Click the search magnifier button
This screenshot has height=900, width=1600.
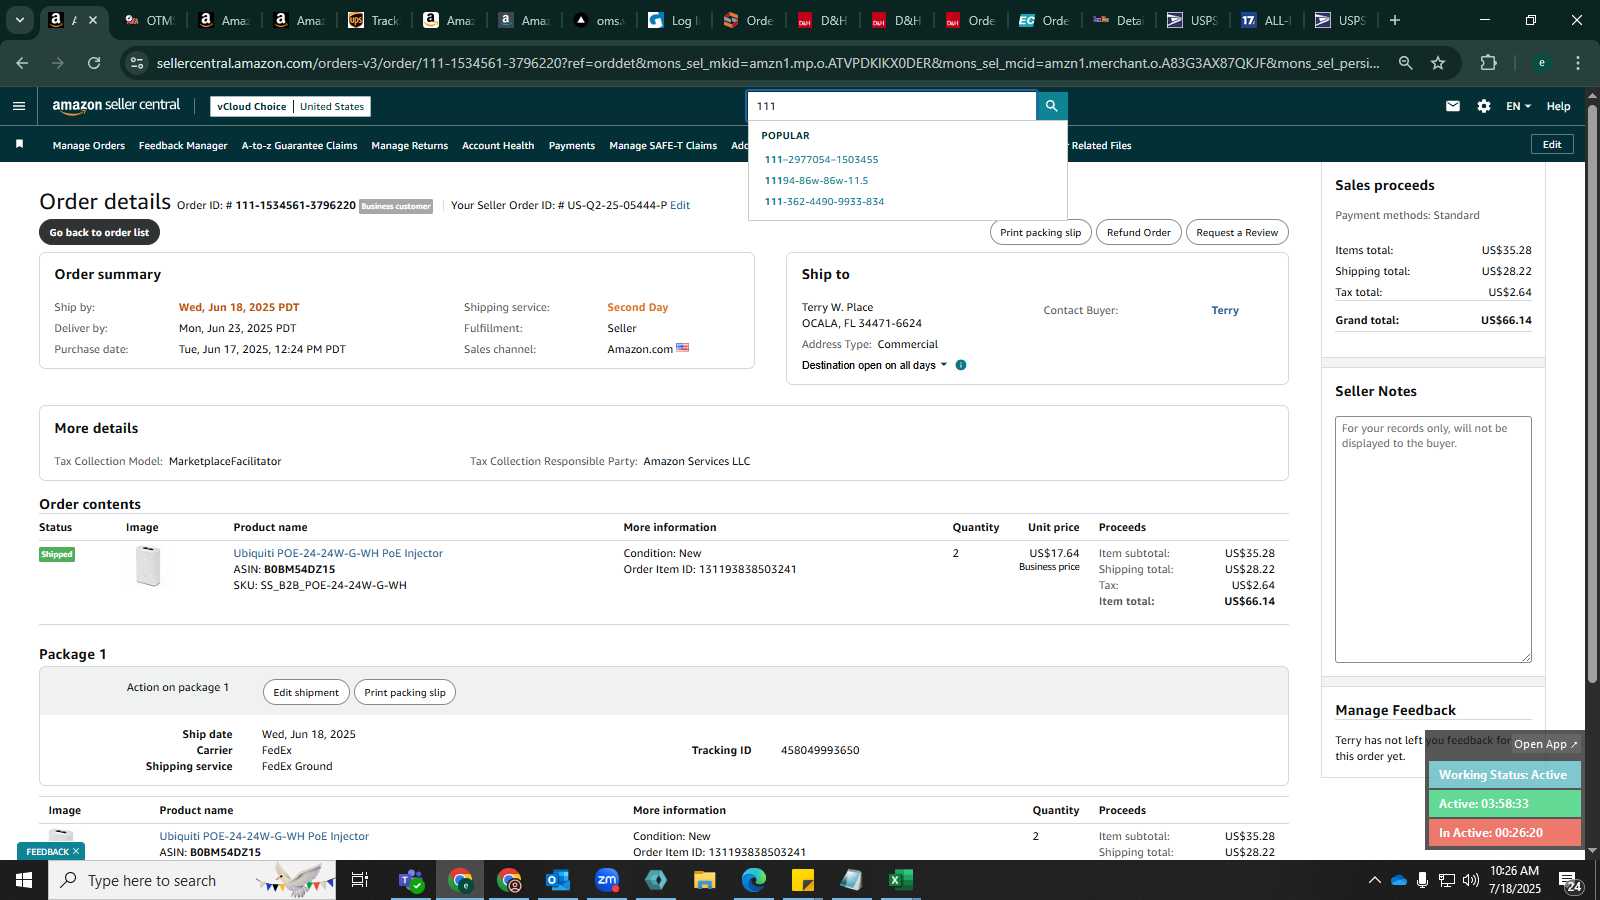point(1051,106)
